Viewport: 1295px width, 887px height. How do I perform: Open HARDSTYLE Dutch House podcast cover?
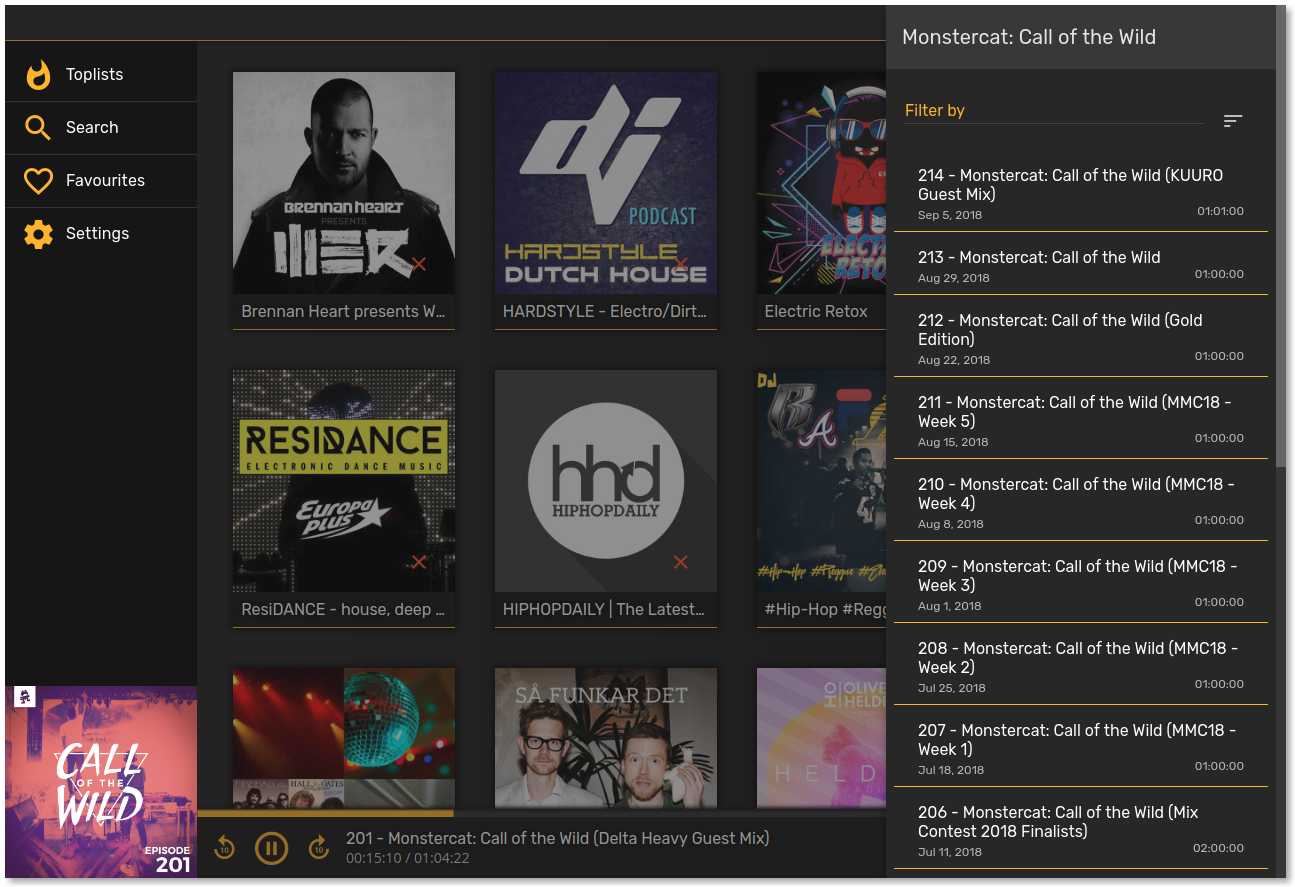tap(606, 183)
